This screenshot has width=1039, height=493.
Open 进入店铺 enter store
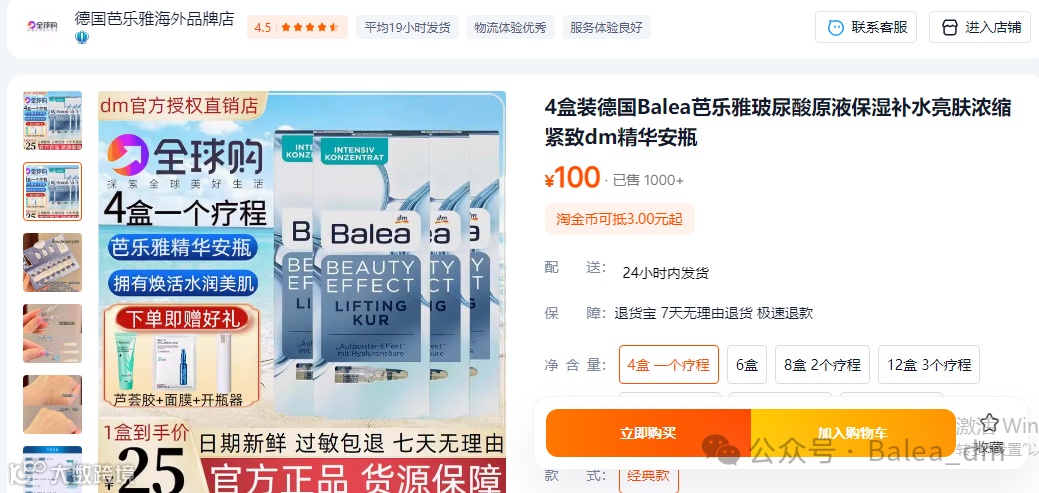click(x=979, y=27)
